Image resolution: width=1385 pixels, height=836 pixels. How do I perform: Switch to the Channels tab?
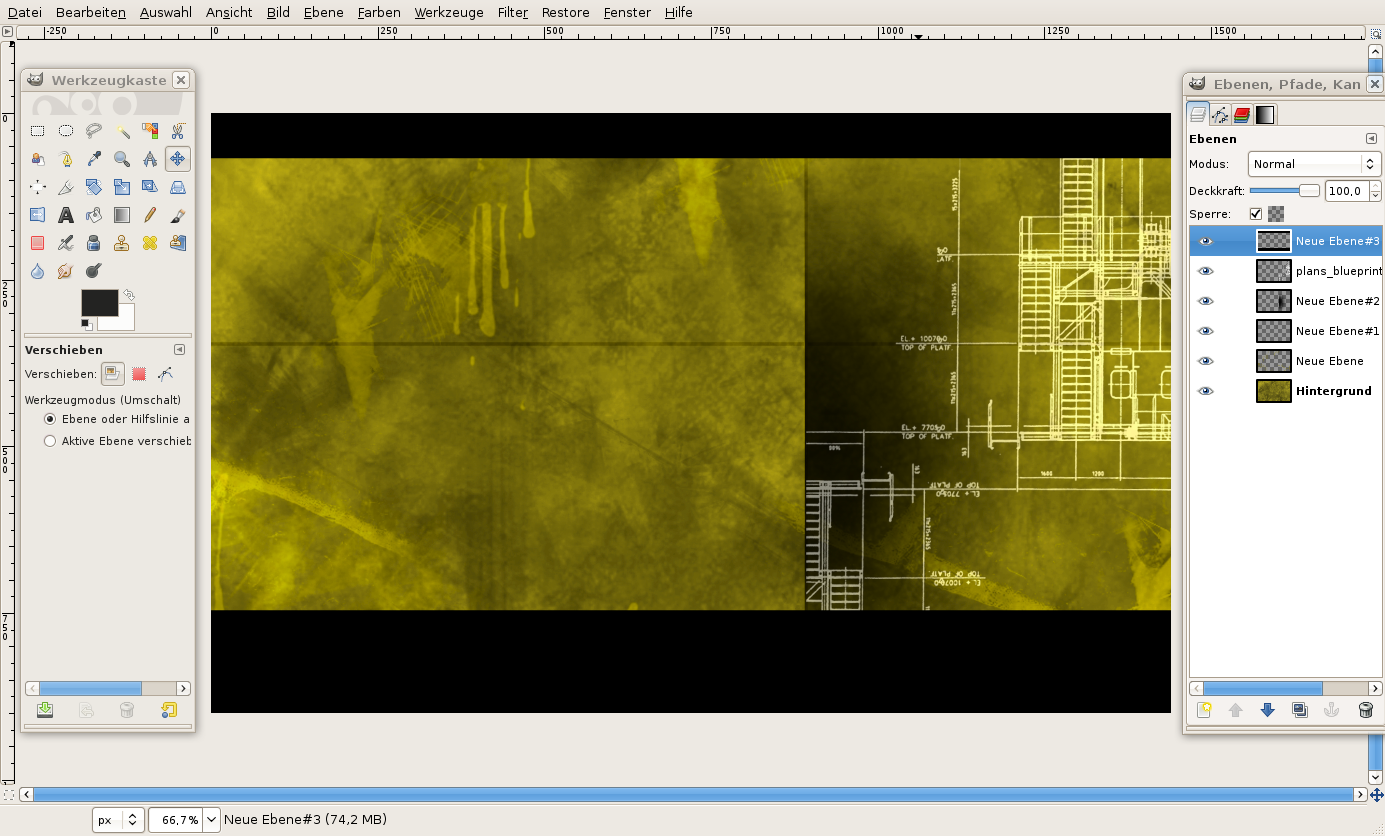point(1242,115)
